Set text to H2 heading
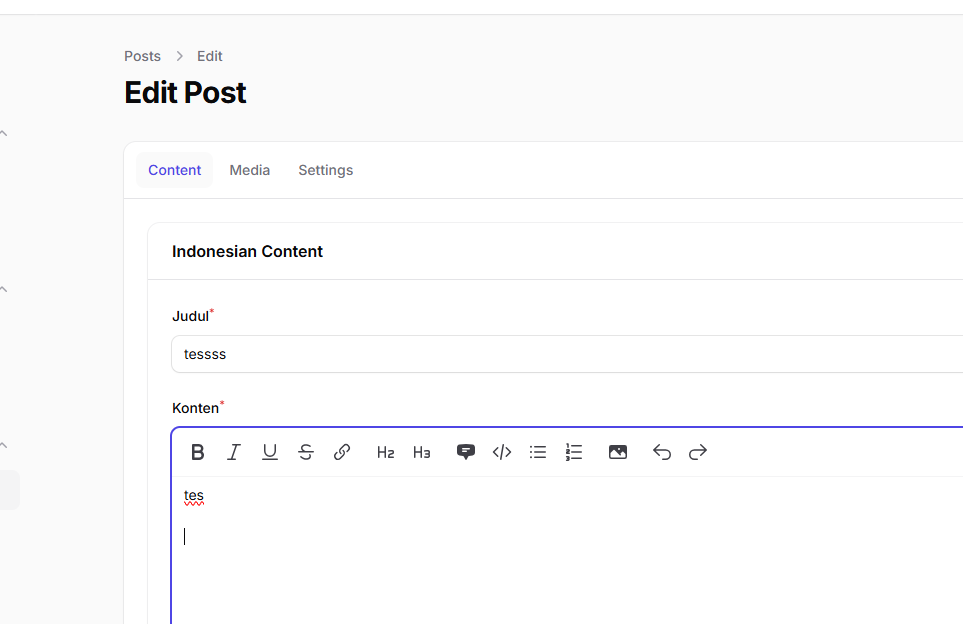The height and width of the screenshot is (624, 963). pos(386,452)
